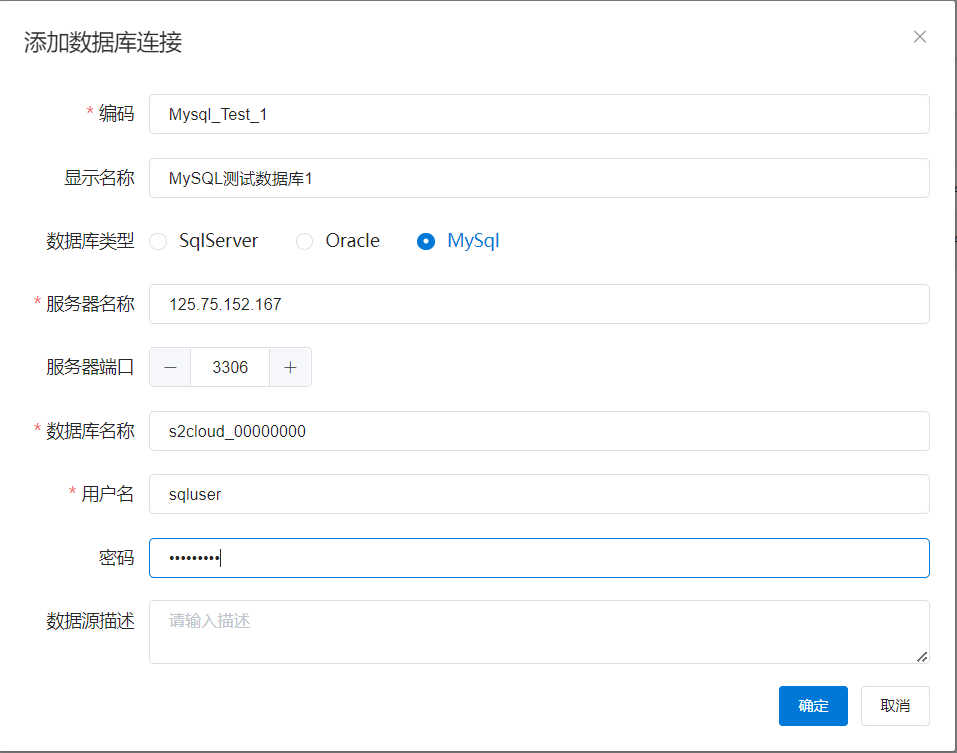Click inside the 密码 password field
The width and height of the screenshot is (957, 753).
(x=539, y=558)
